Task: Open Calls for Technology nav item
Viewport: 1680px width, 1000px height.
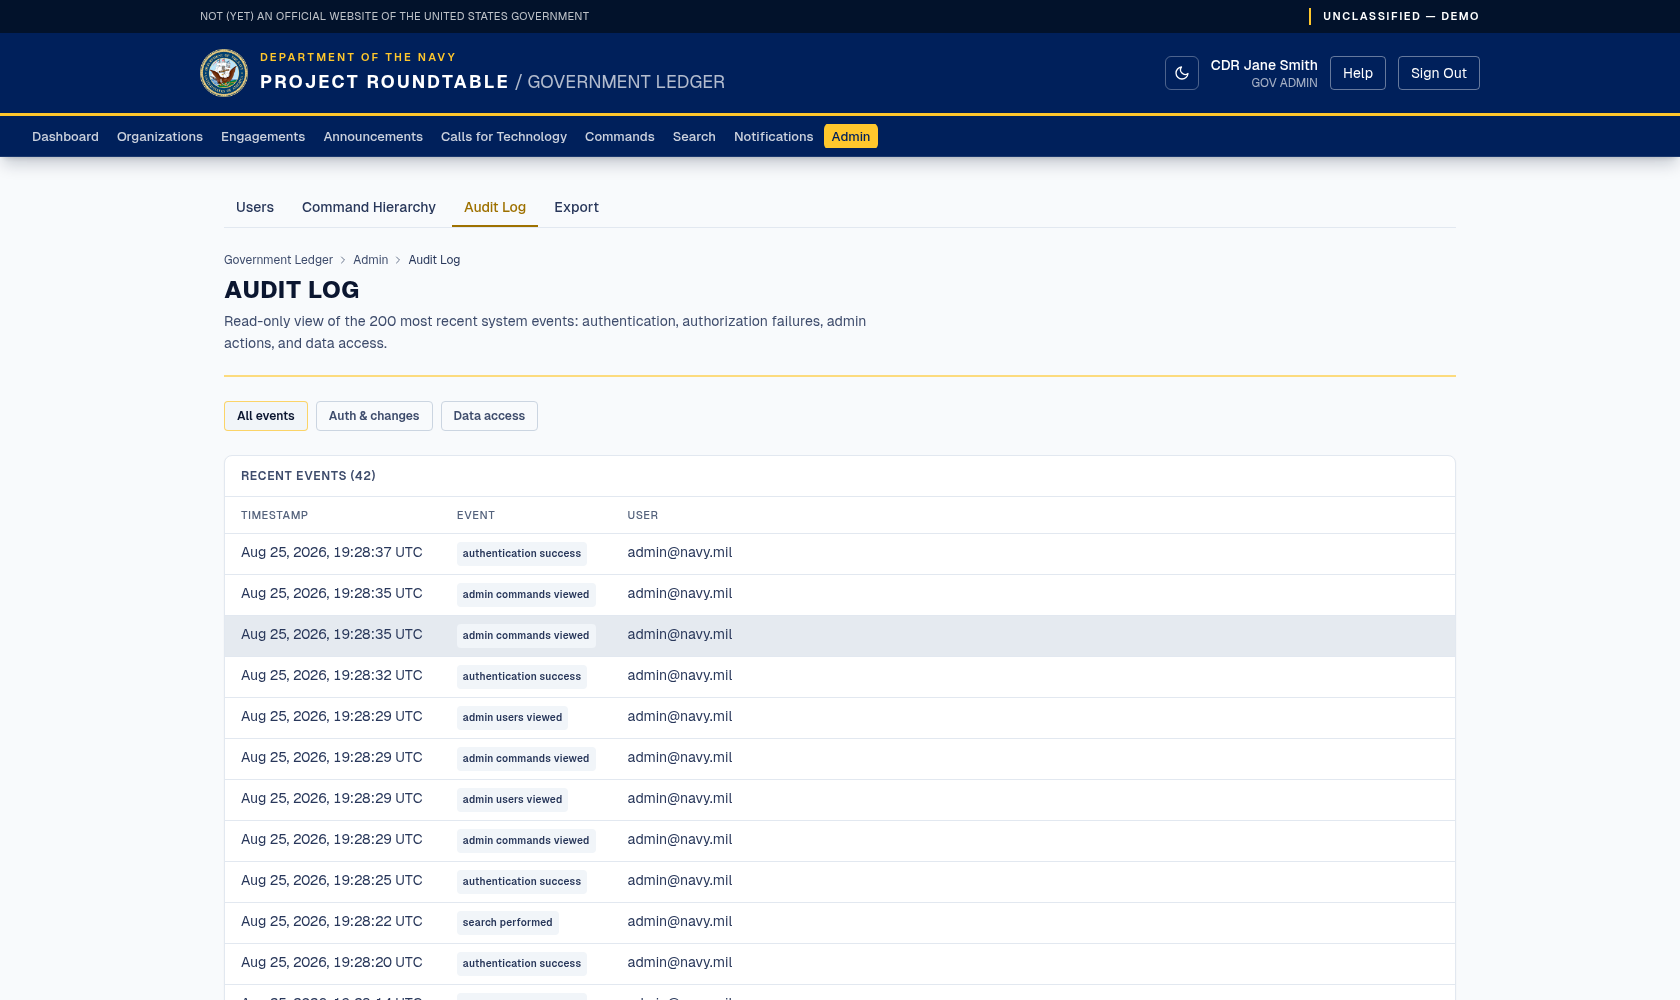Action: click(x=504, y=136)
